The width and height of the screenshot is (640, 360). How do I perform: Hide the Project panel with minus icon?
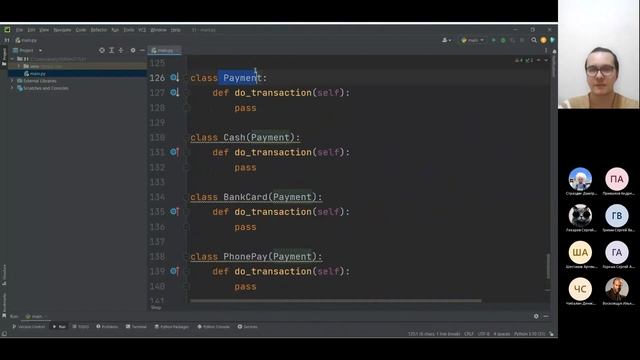(142, 50)
